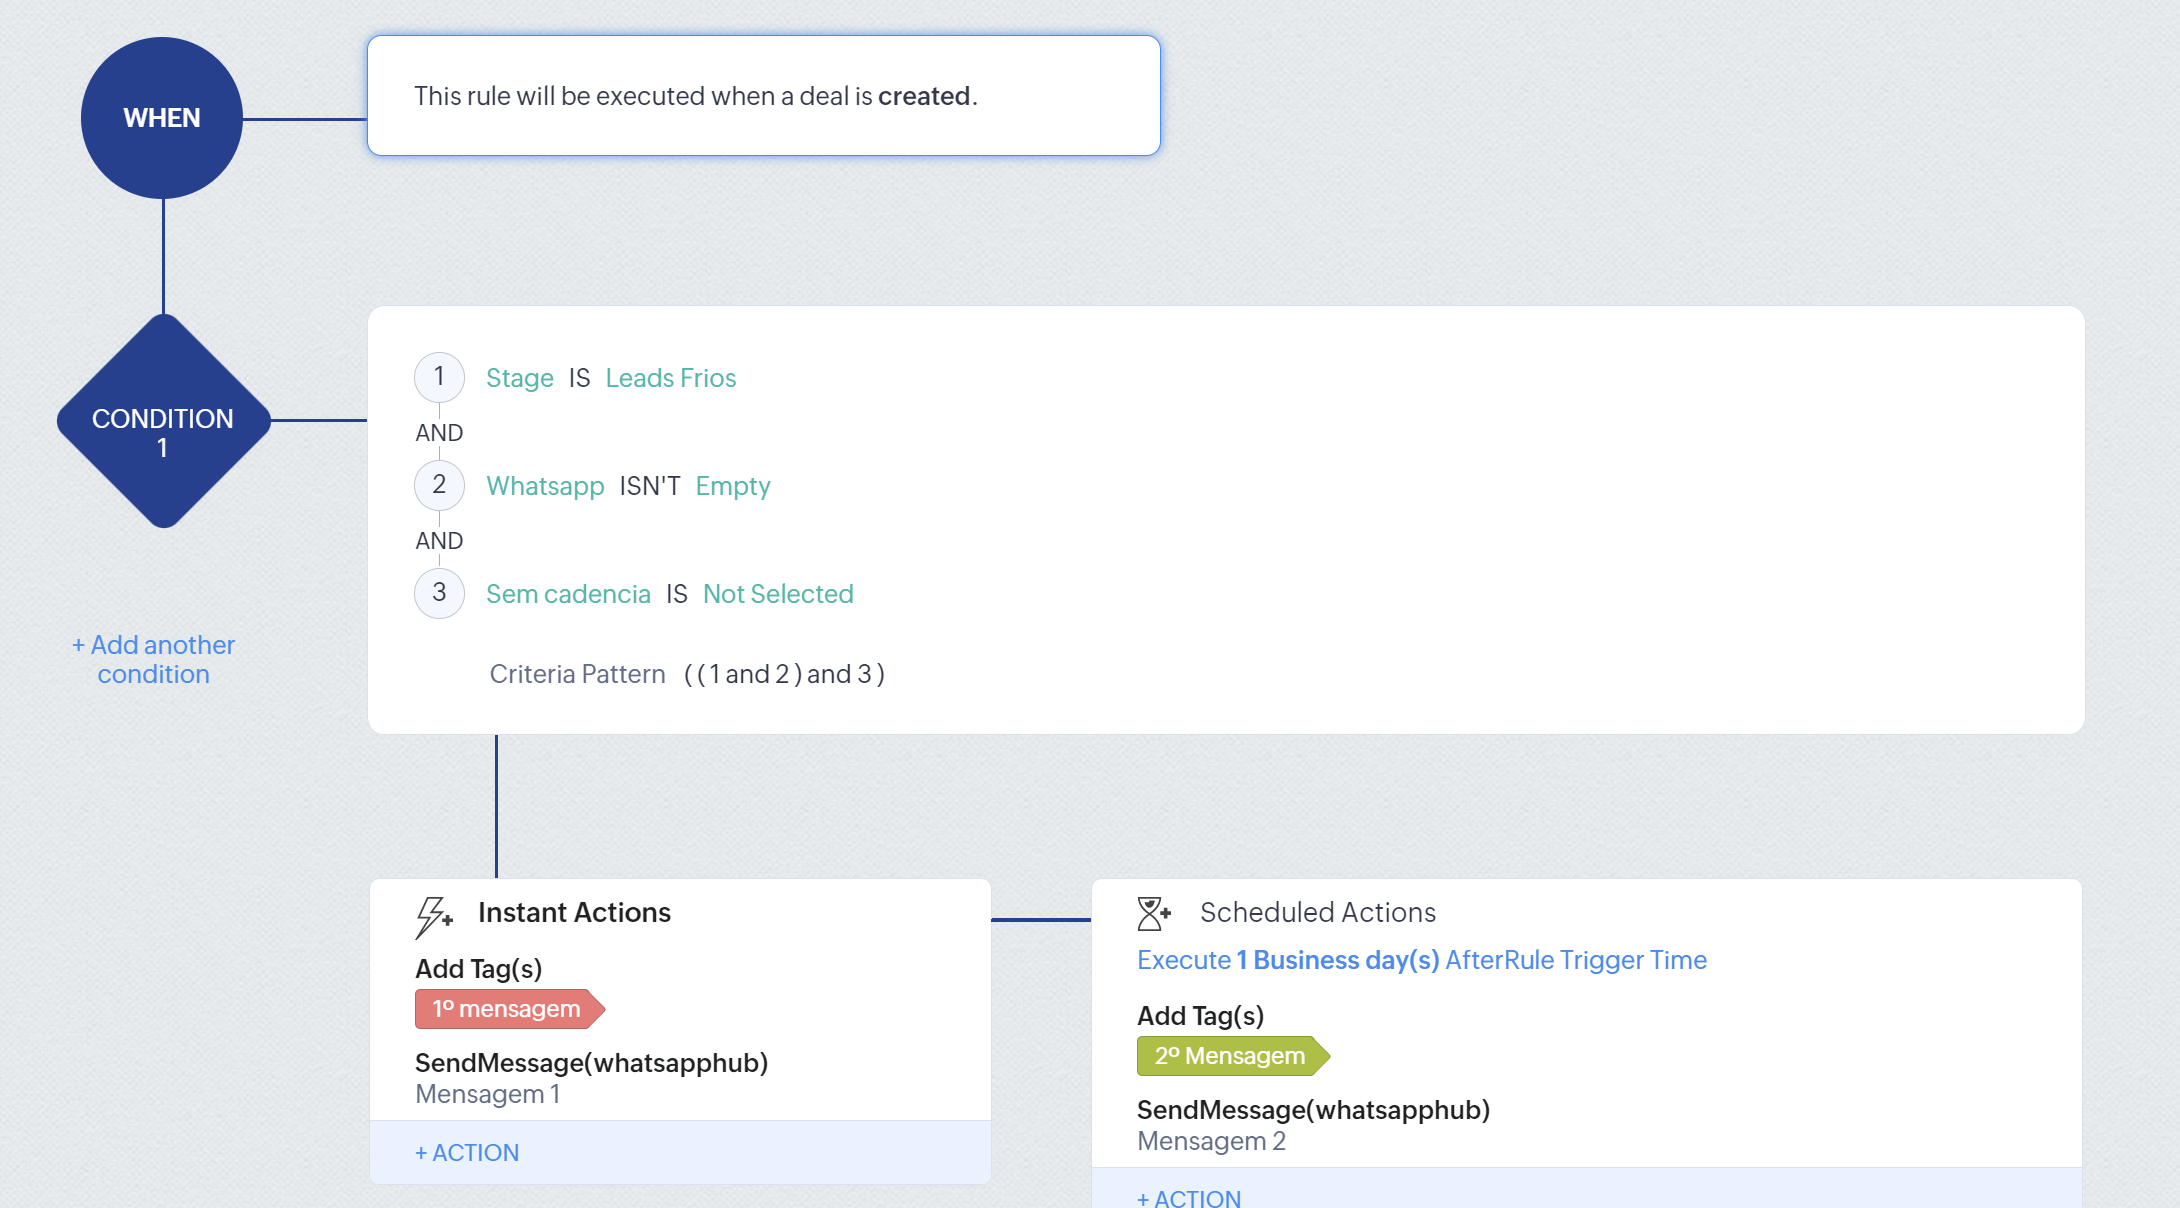Open the Mensagem 2 SendMessage action
This screenshot has width=2180, height=1208.
(x=1313, y=1124)
